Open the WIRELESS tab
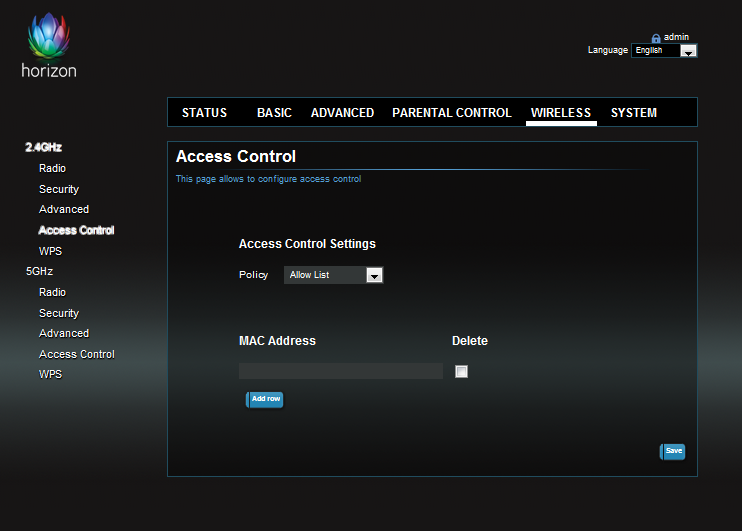 click(561, 113)
